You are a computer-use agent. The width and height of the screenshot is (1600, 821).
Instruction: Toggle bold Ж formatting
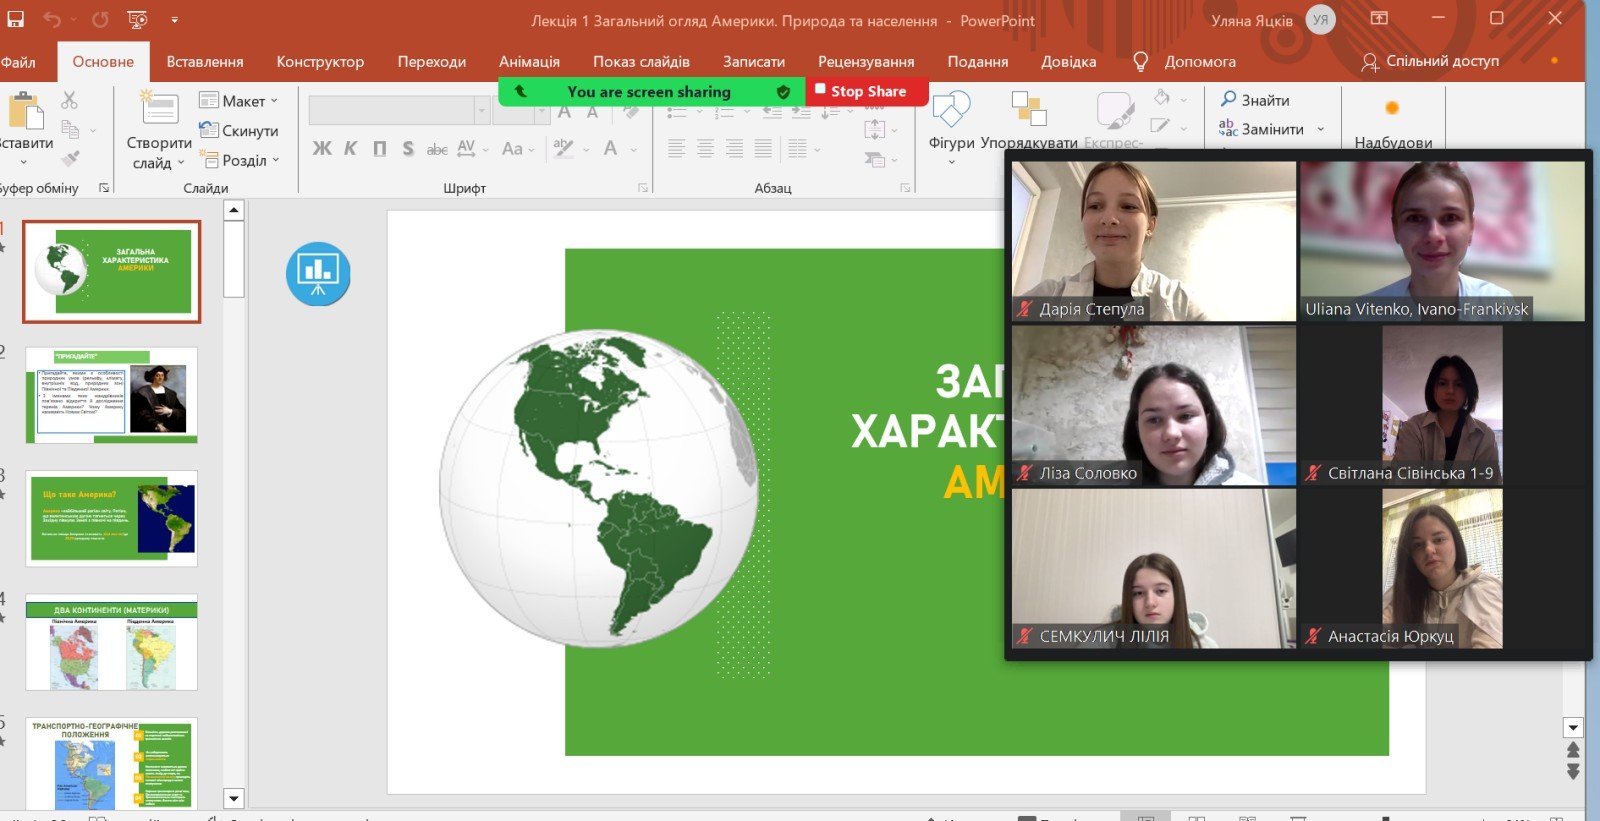322,148
